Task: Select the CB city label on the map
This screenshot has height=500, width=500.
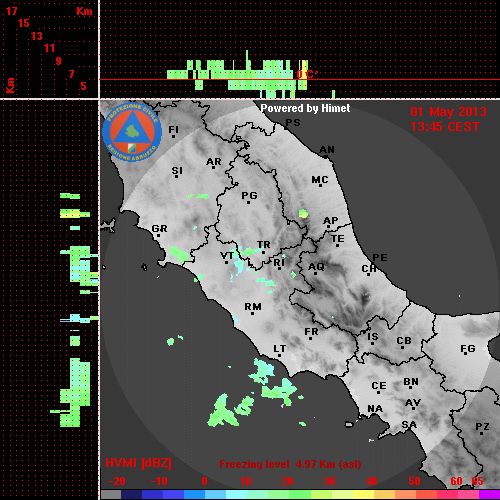Action: (404, 341)
